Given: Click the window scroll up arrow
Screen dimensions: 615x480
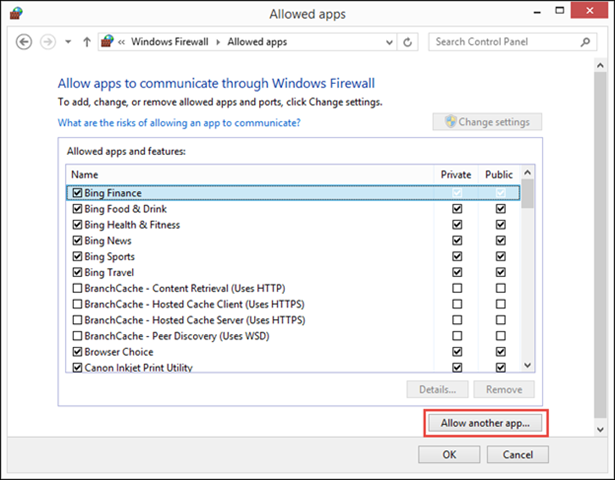Looking at the screenshot, I should [x=600, y=65].
